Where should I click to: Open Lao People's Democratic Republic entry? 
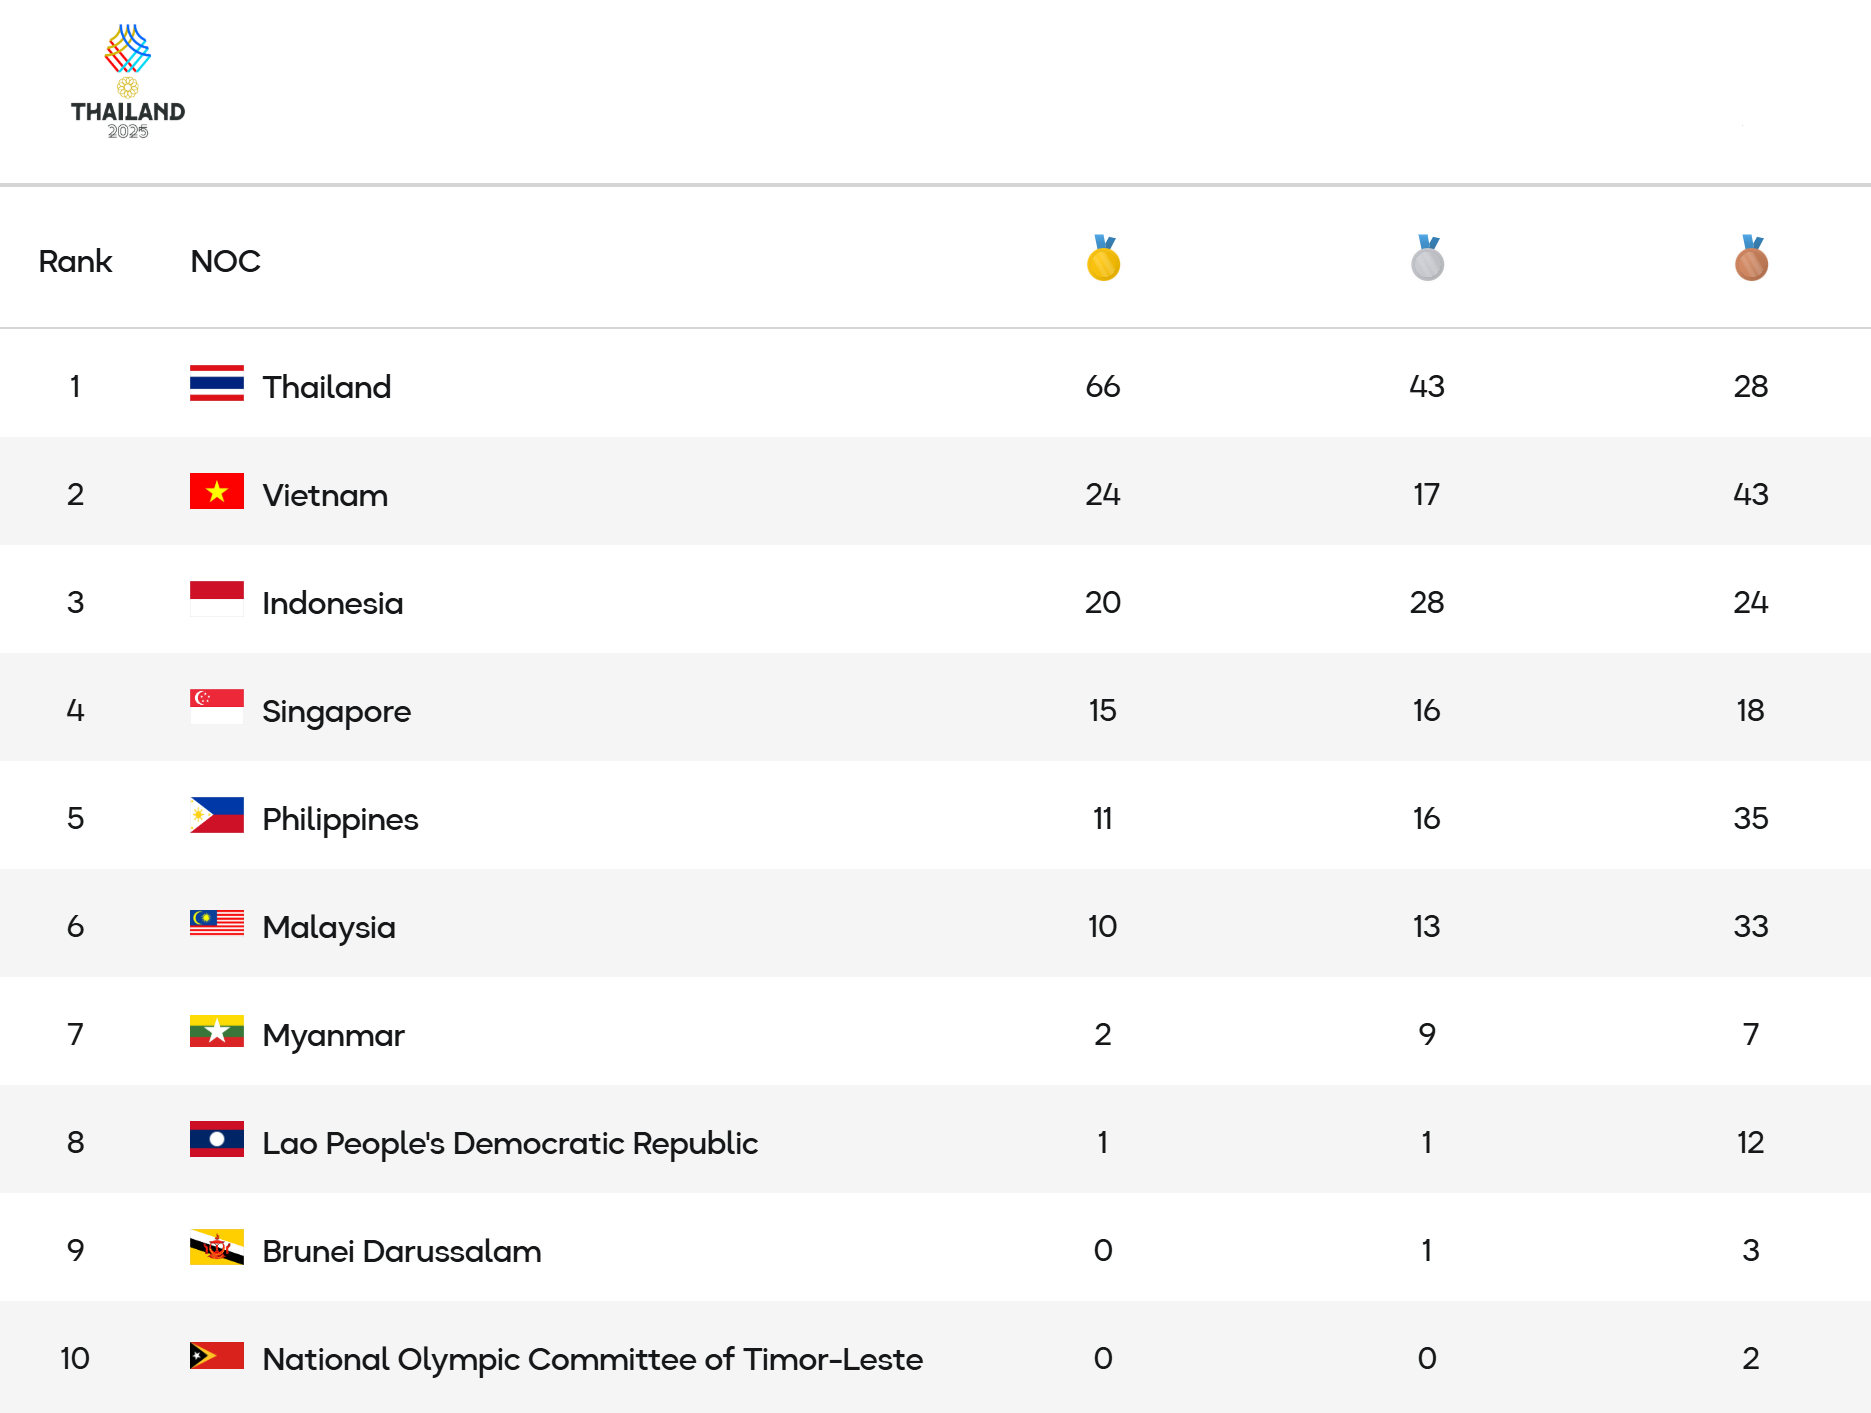pos(509,1143)
